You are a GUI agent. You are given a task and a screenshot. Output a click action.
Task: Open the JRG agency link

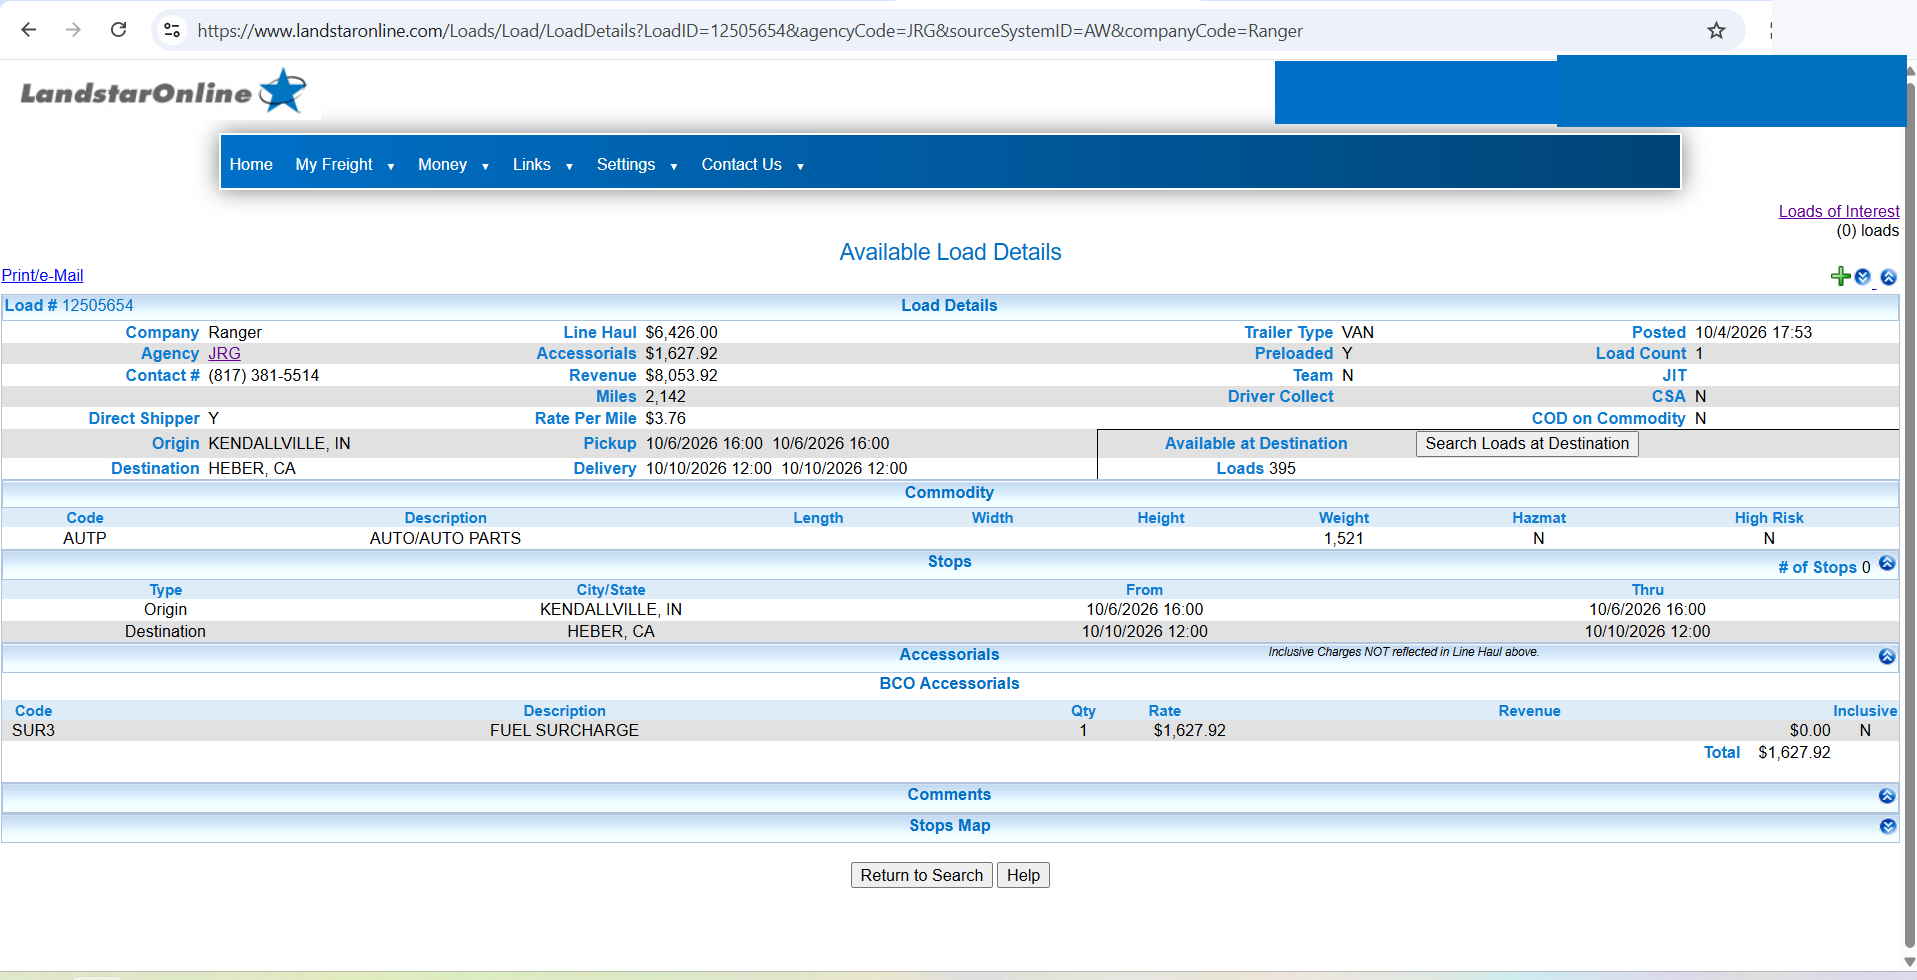(x=224, y=353)
